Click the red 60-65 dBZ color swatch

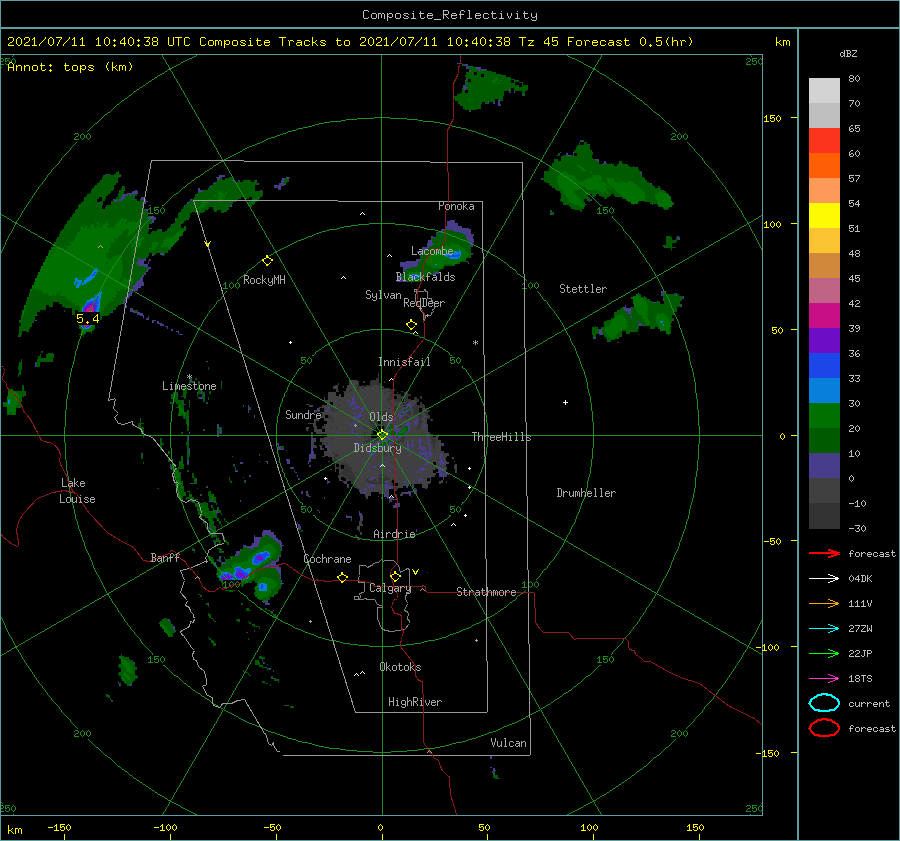coord(824,140)
